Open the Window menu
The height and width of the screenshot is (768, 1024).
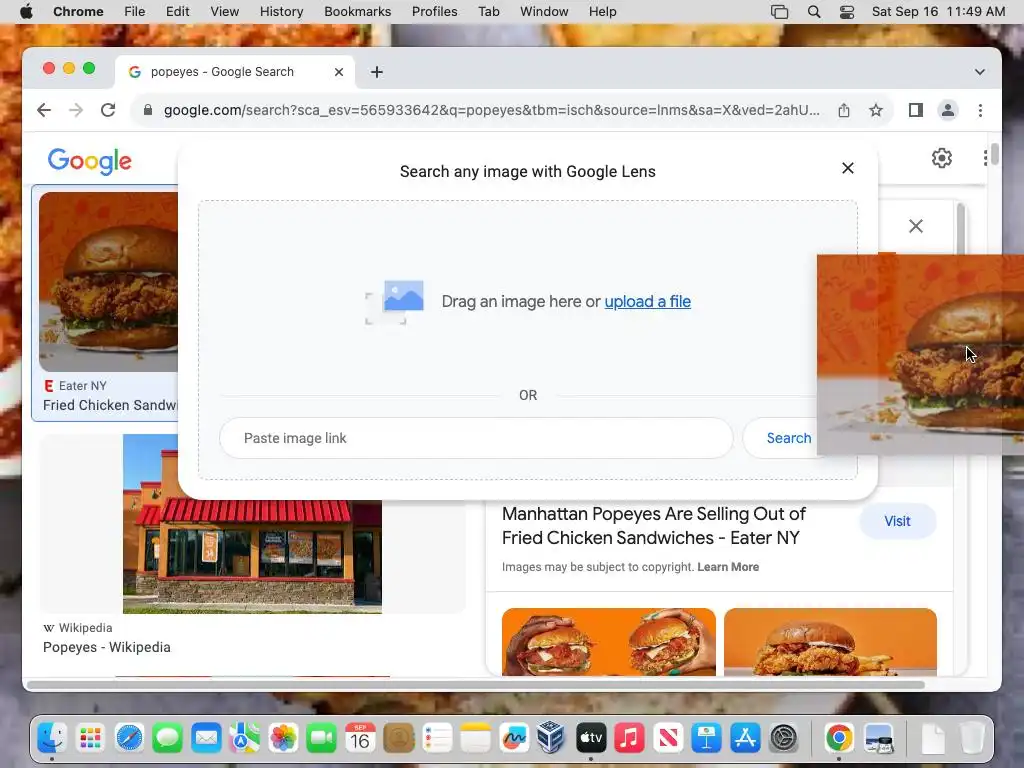point(544,12)
